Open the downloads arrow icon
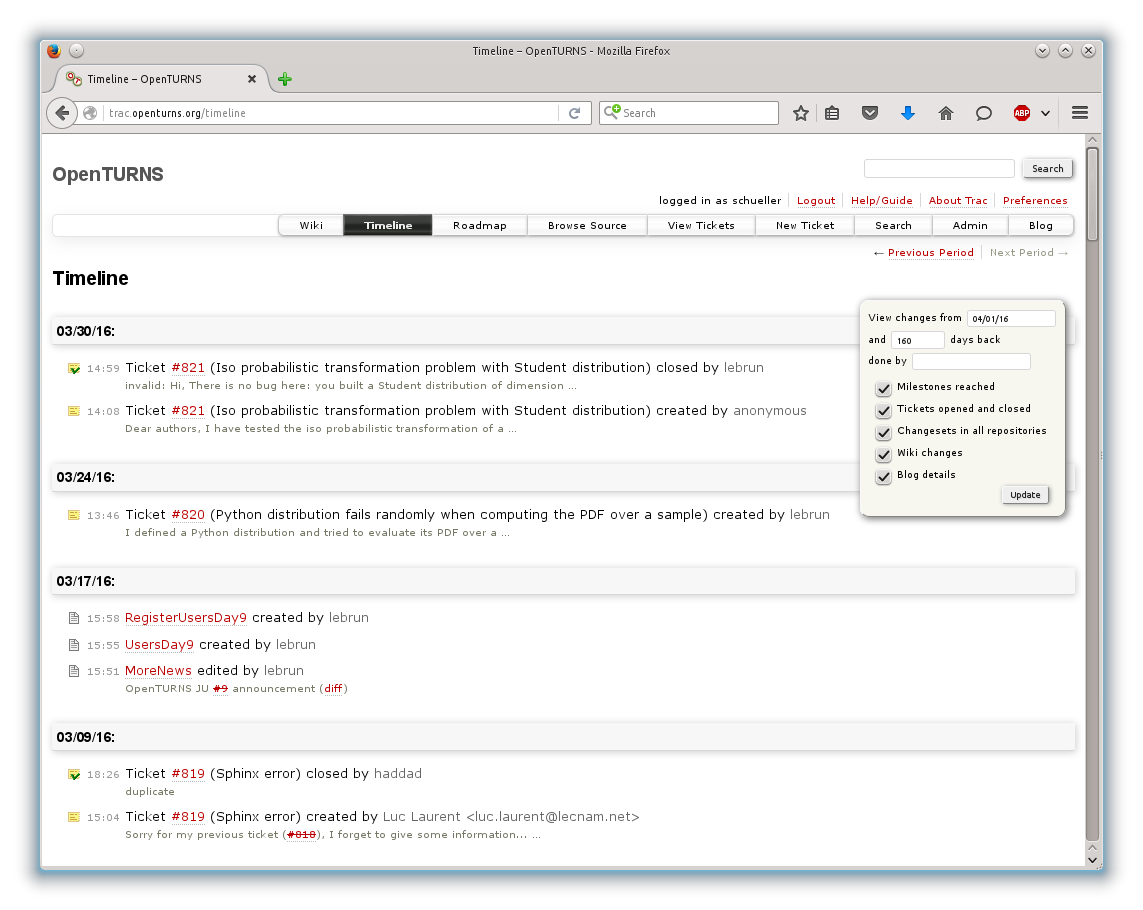The height and width of the screenshot is (910, 1143). pos(908,113)
